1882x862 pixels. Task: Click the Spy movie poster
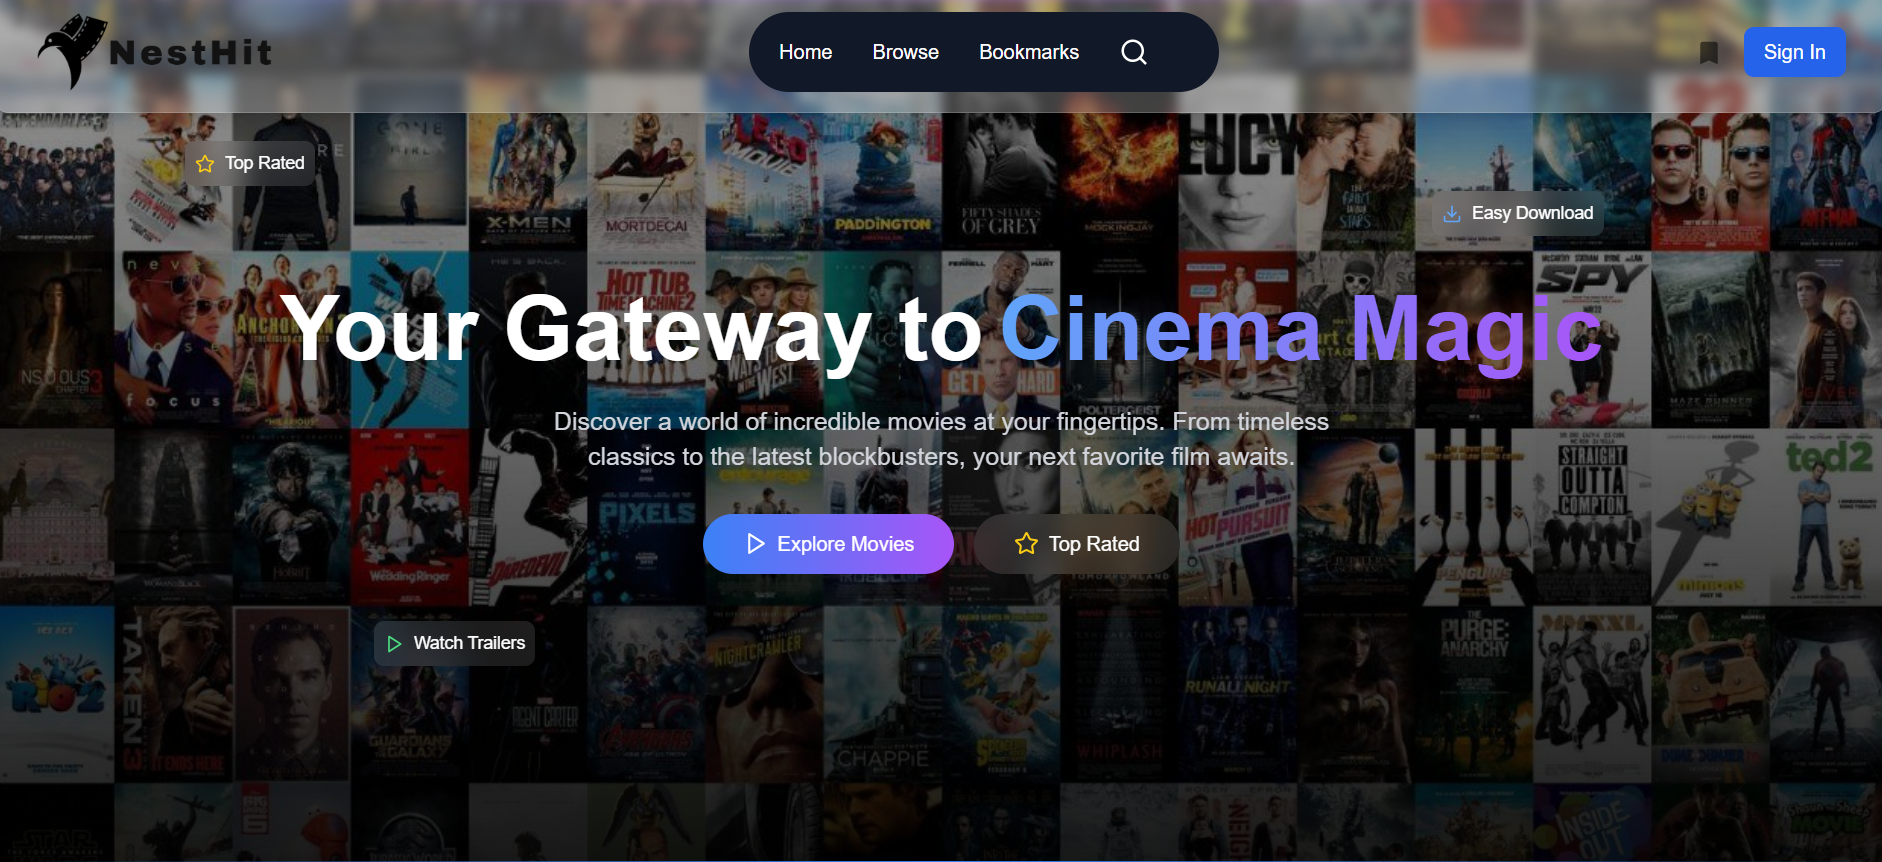point(1591,340)
